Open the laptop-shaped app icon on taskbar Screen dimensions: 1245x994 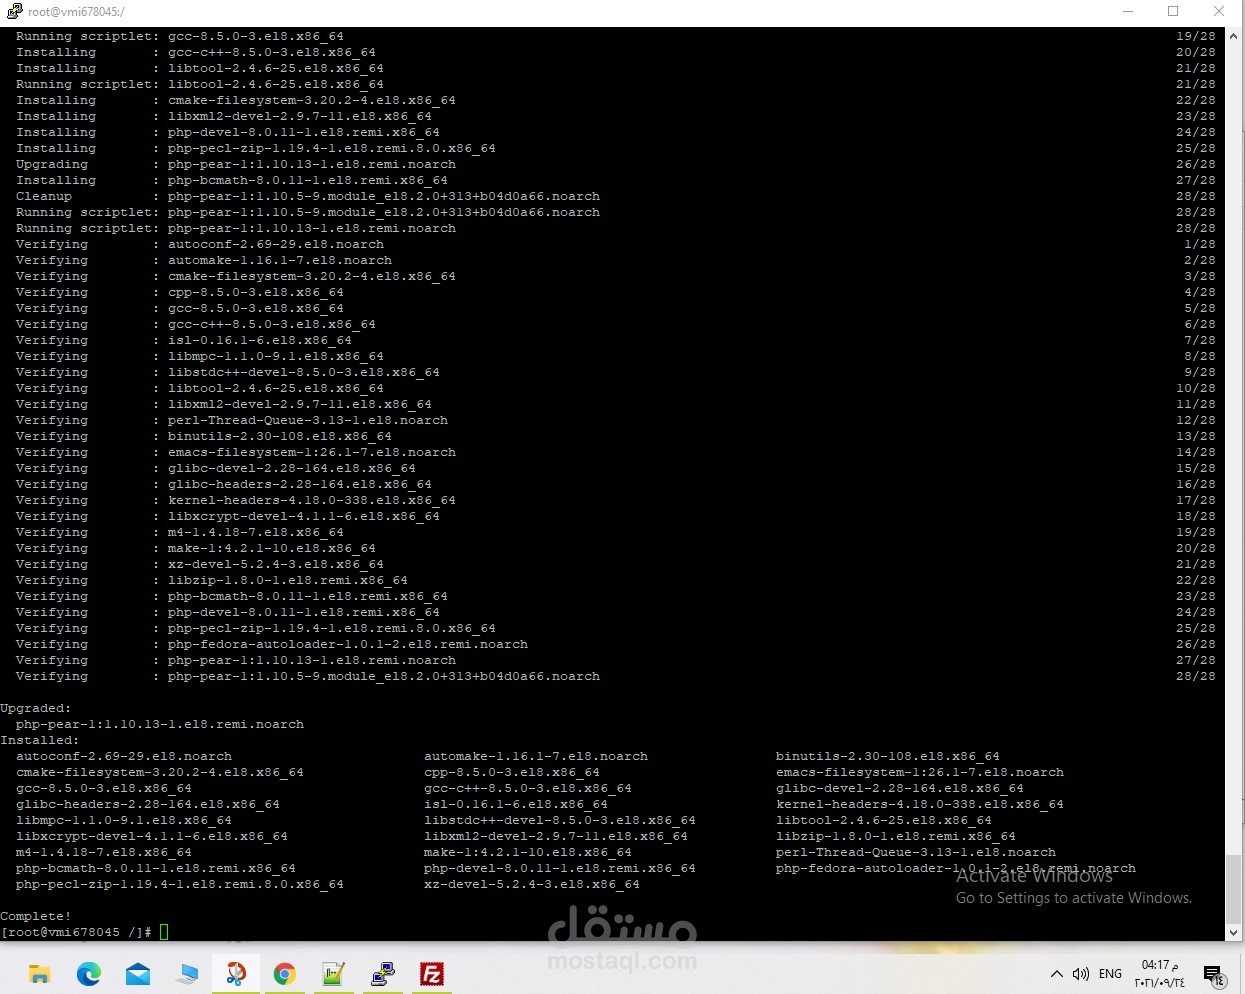click(x=187, y=974)
